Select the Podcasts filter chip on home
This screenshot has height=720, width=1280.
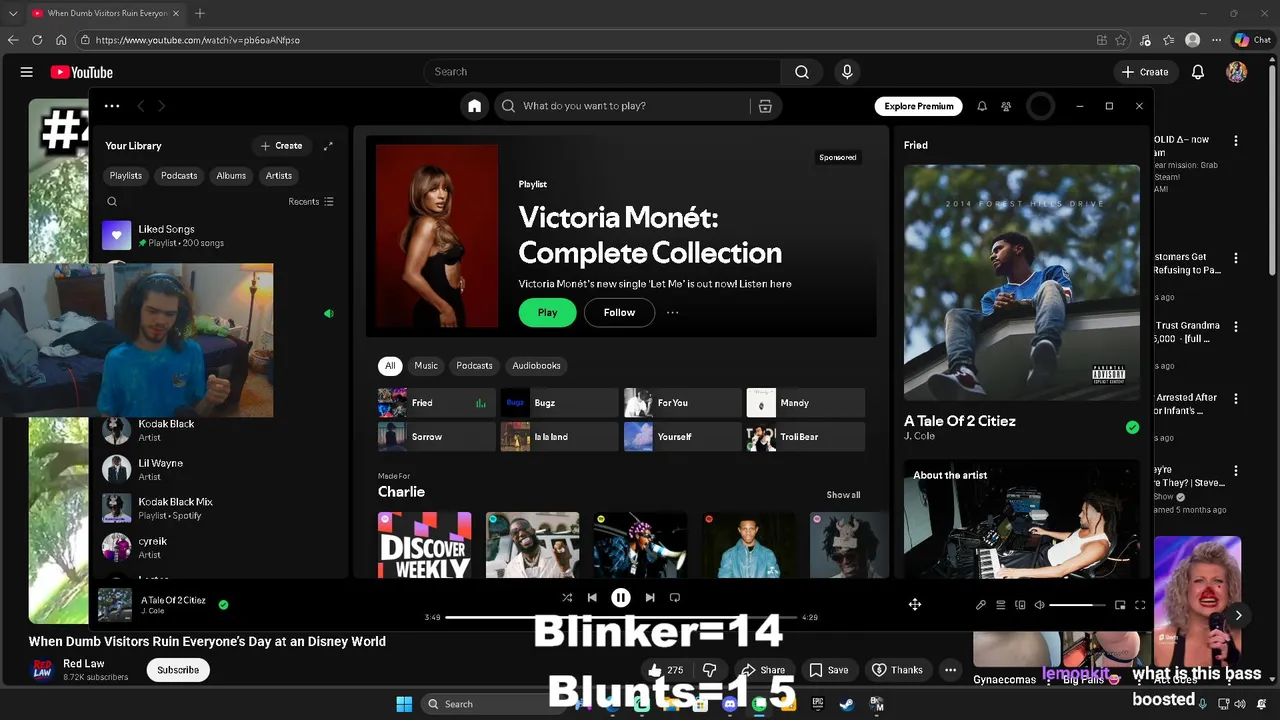tap(474, 366)
